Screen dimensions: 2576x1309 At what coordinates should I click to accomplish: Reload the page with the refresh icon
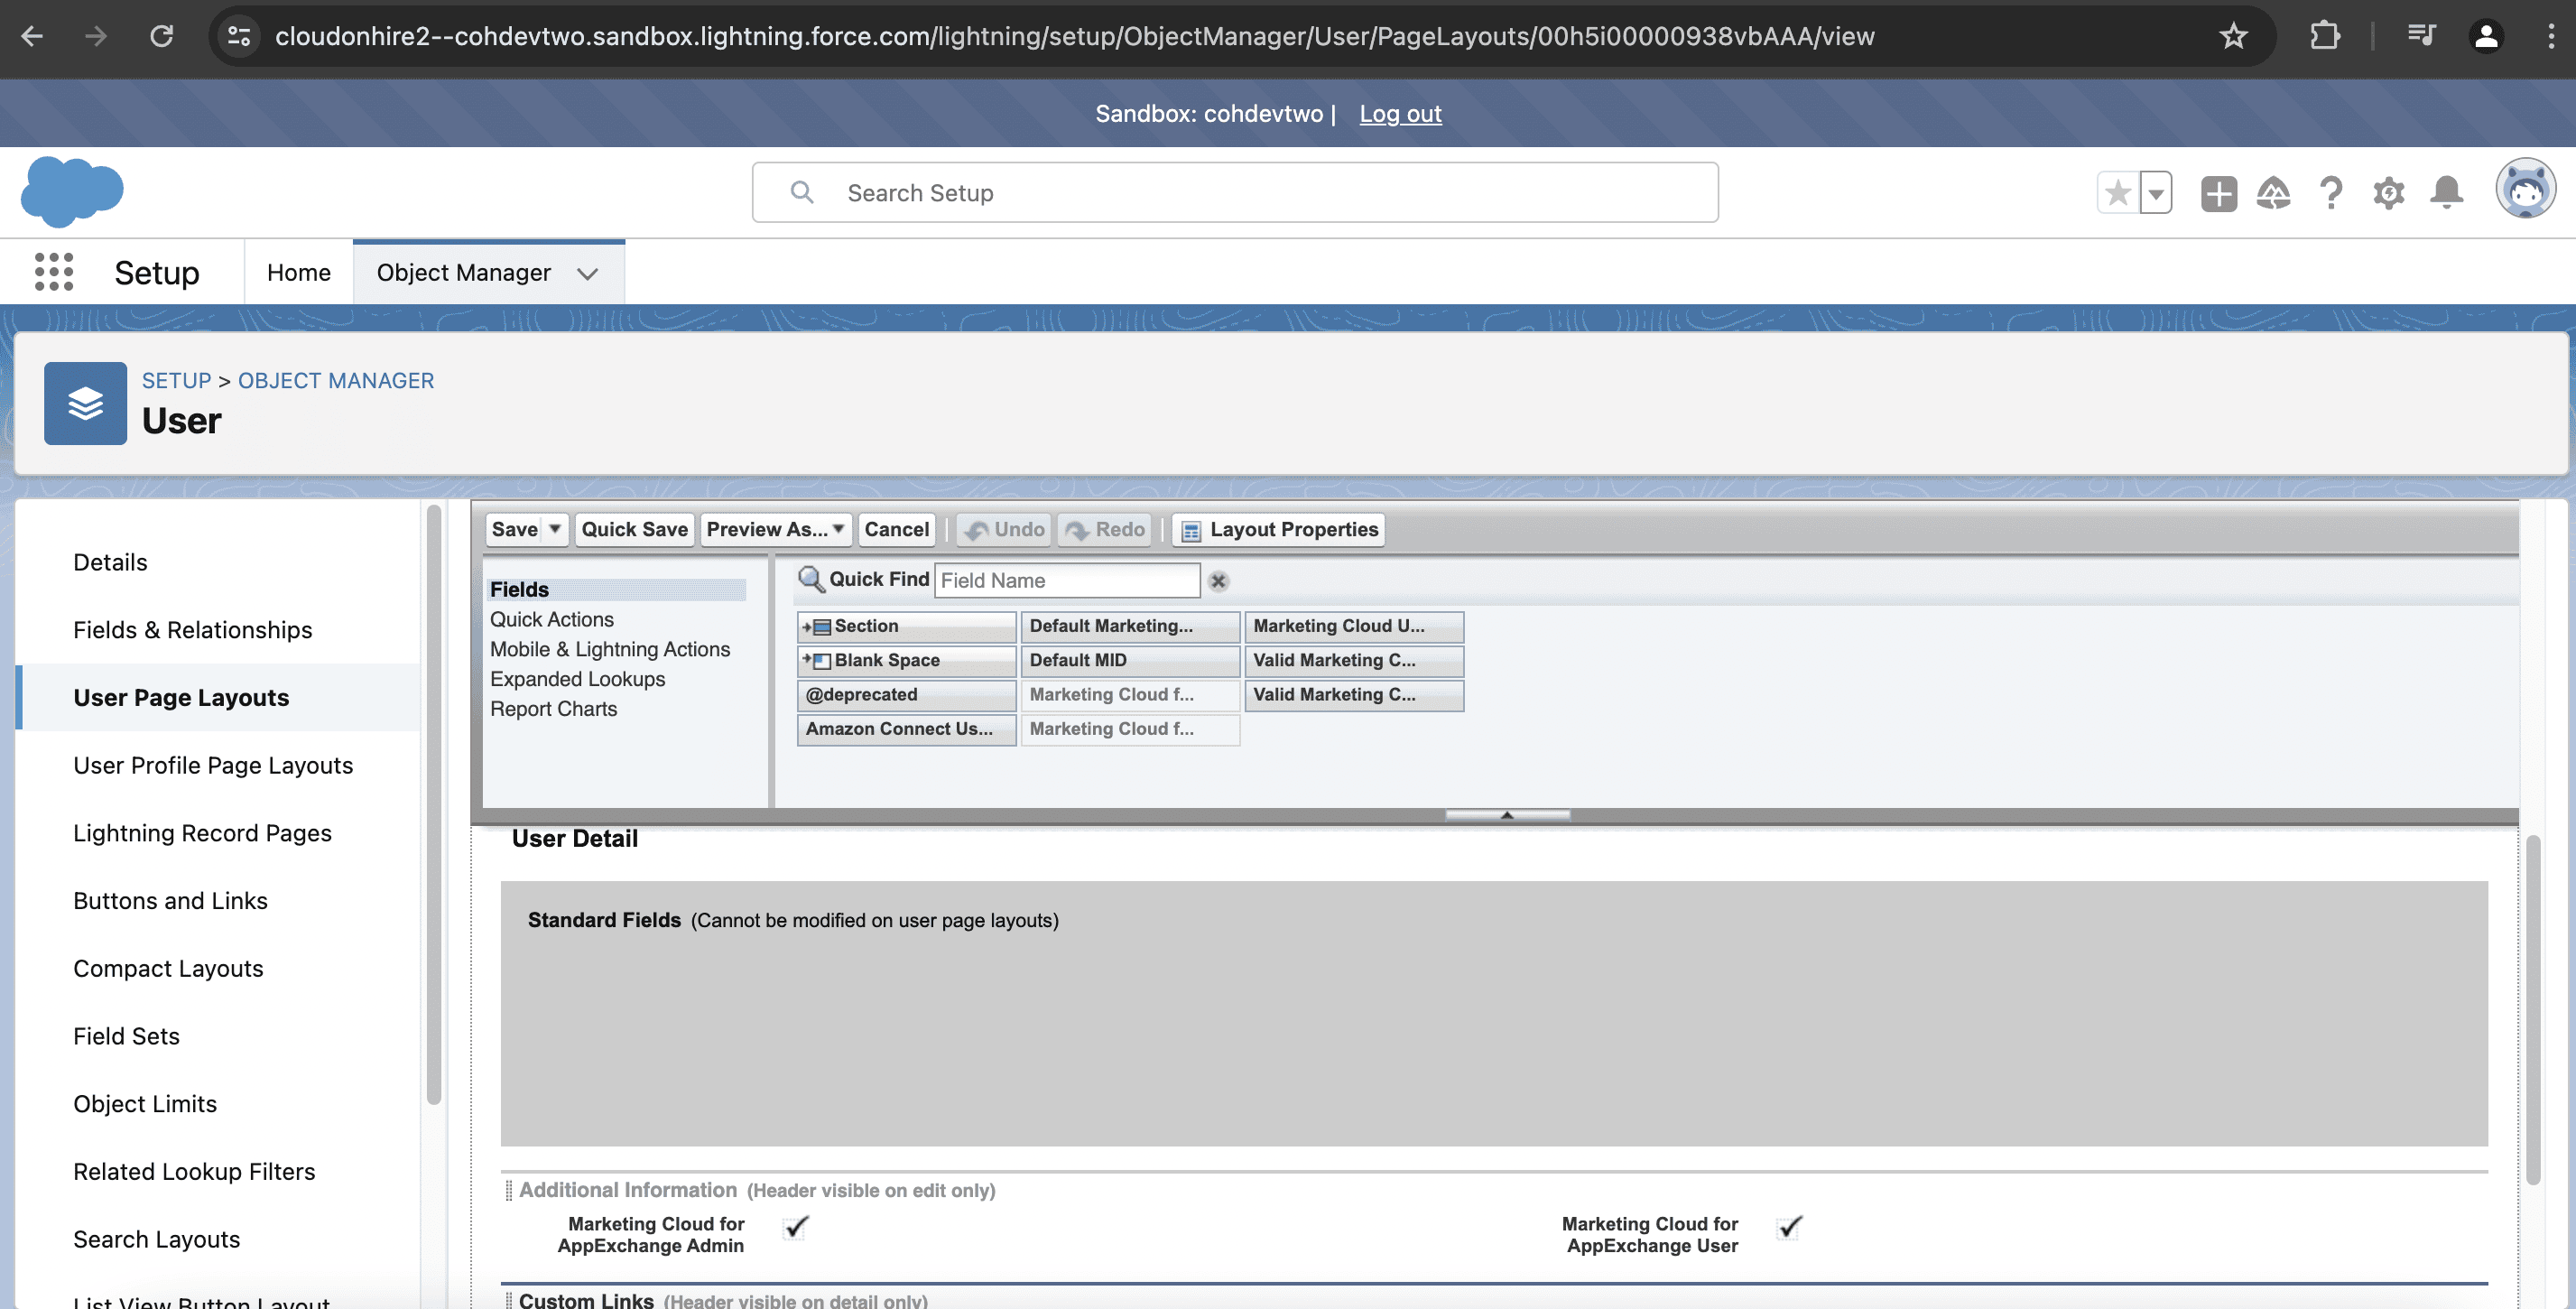[161, 36]
